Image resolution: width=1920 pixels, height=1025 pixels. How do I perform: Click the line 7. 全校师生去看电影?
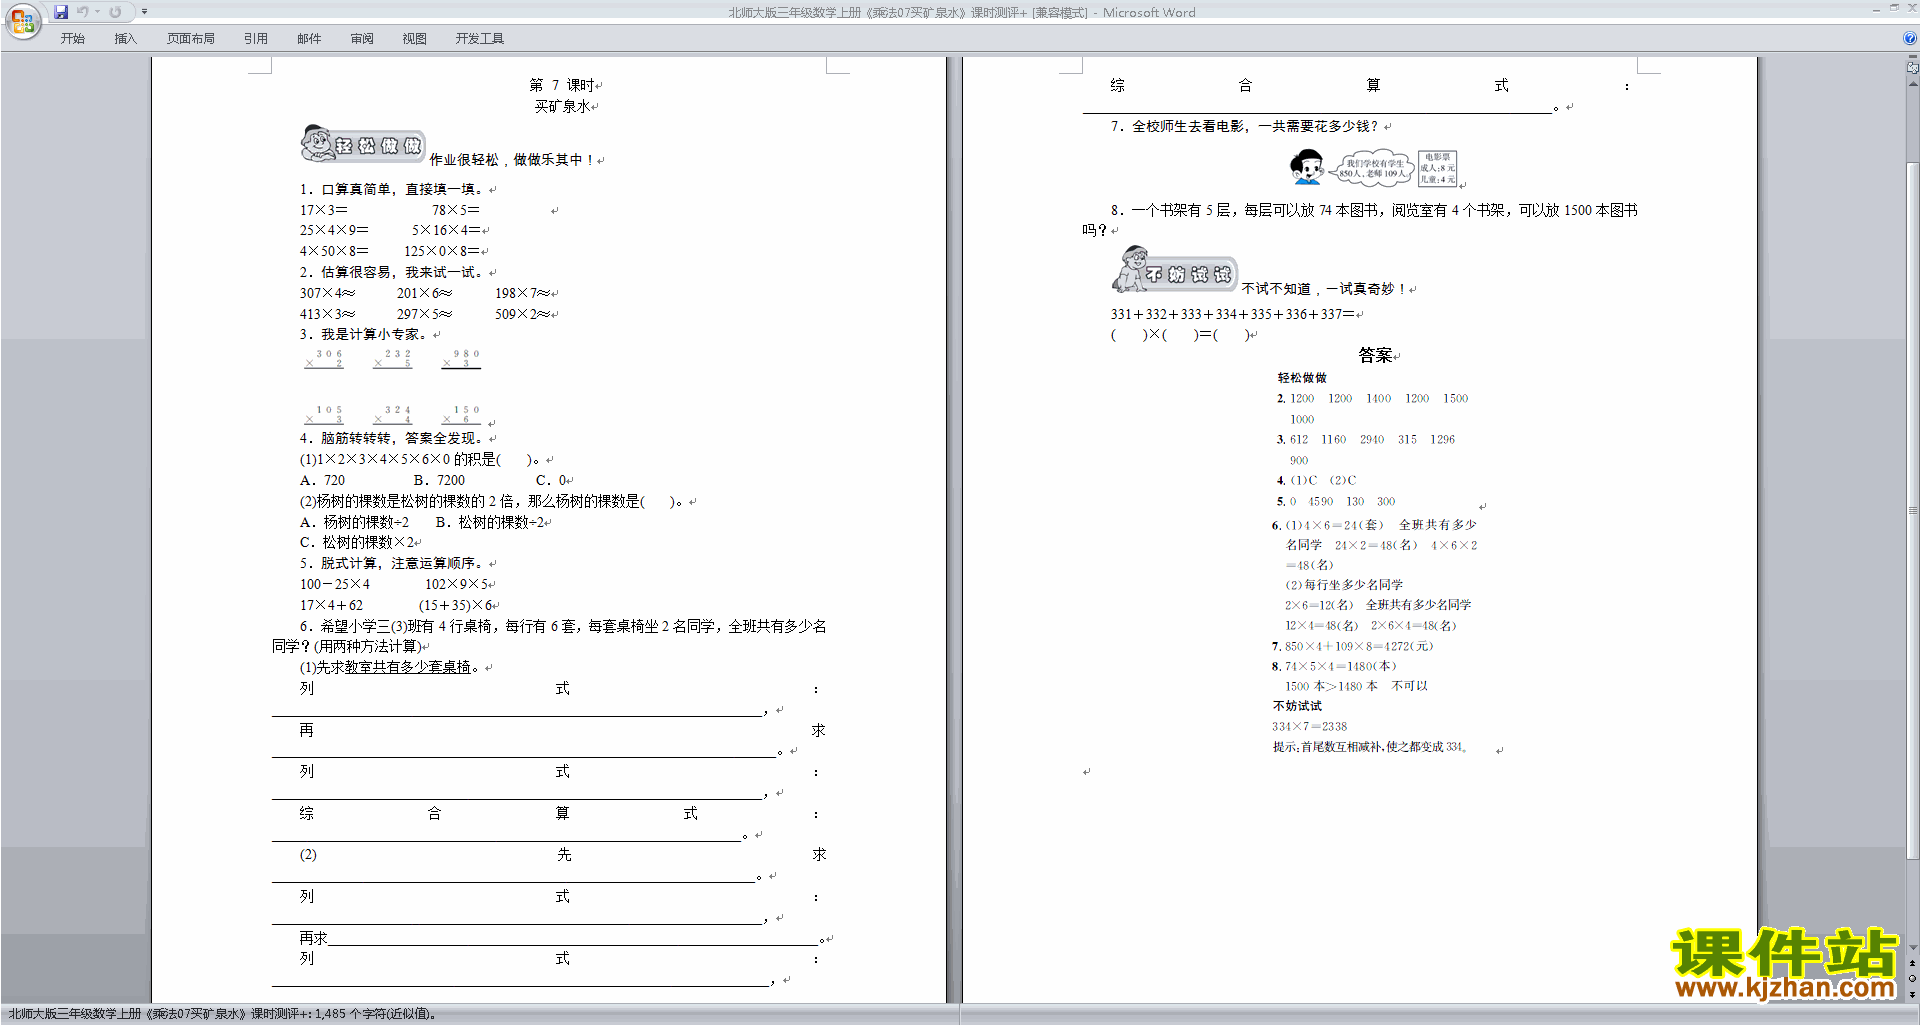coord(1244,126)
